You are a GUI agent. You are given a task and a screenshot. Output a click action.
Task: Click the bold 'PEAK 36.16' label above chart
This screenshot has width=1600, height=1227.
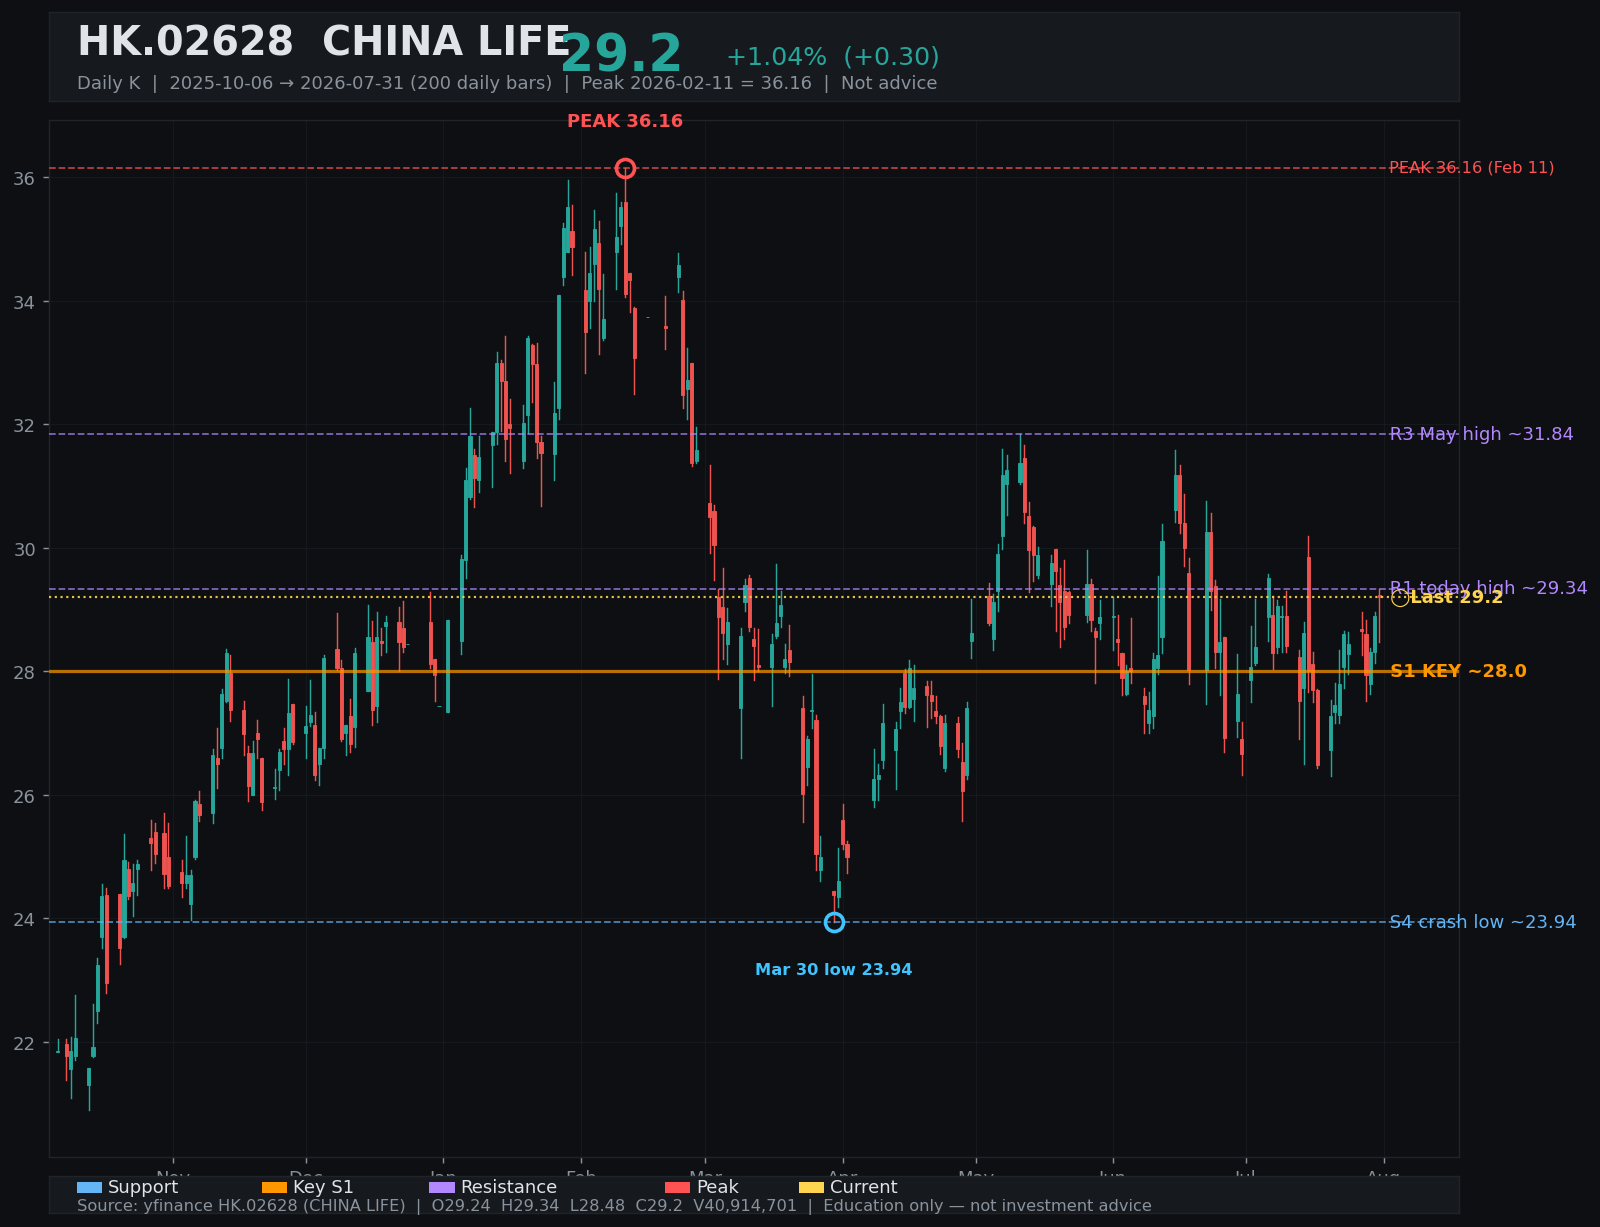[x=625, y=121]
